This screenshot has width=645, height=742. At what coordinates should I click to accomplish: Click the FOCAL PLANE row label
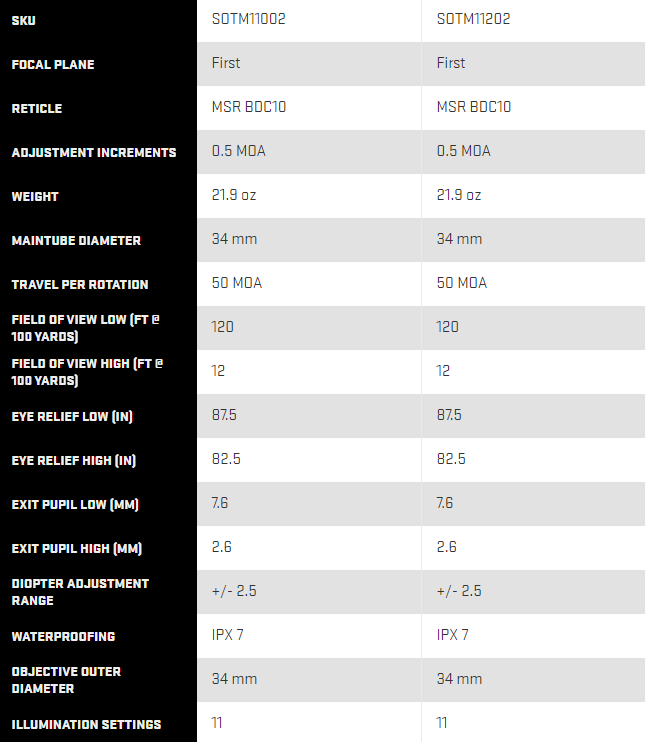[x=53, y=64]
